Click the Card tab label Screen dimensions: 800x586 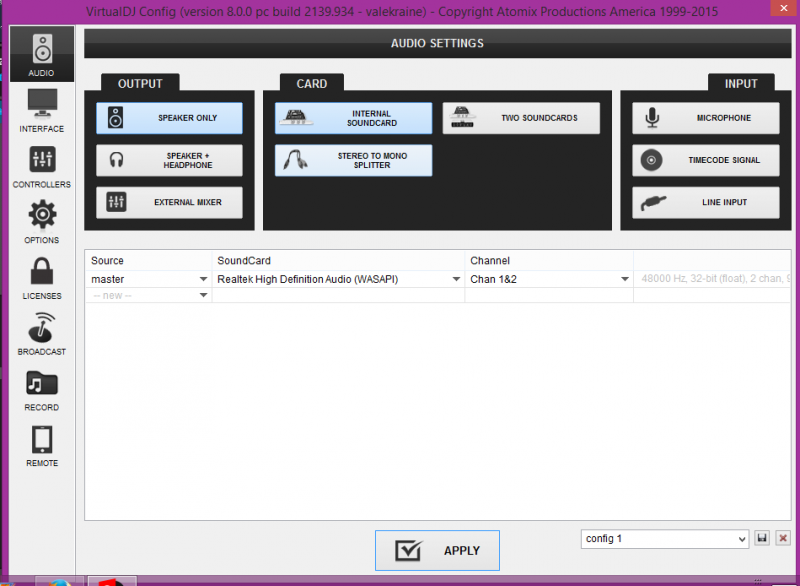coord(312,84)
